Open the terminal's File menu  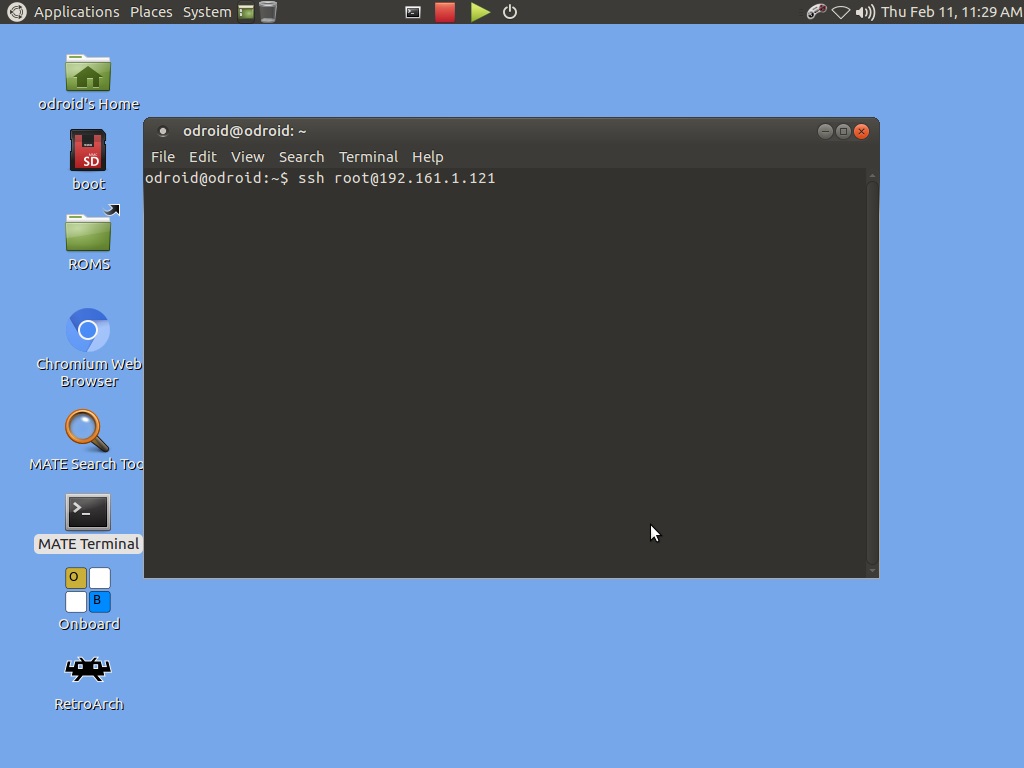pos(162,157)
